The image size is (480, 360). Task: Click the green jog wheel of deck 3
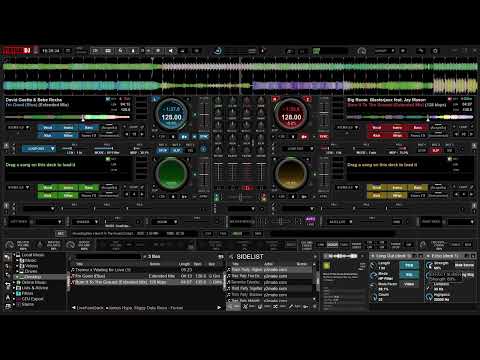pos(171,173)
